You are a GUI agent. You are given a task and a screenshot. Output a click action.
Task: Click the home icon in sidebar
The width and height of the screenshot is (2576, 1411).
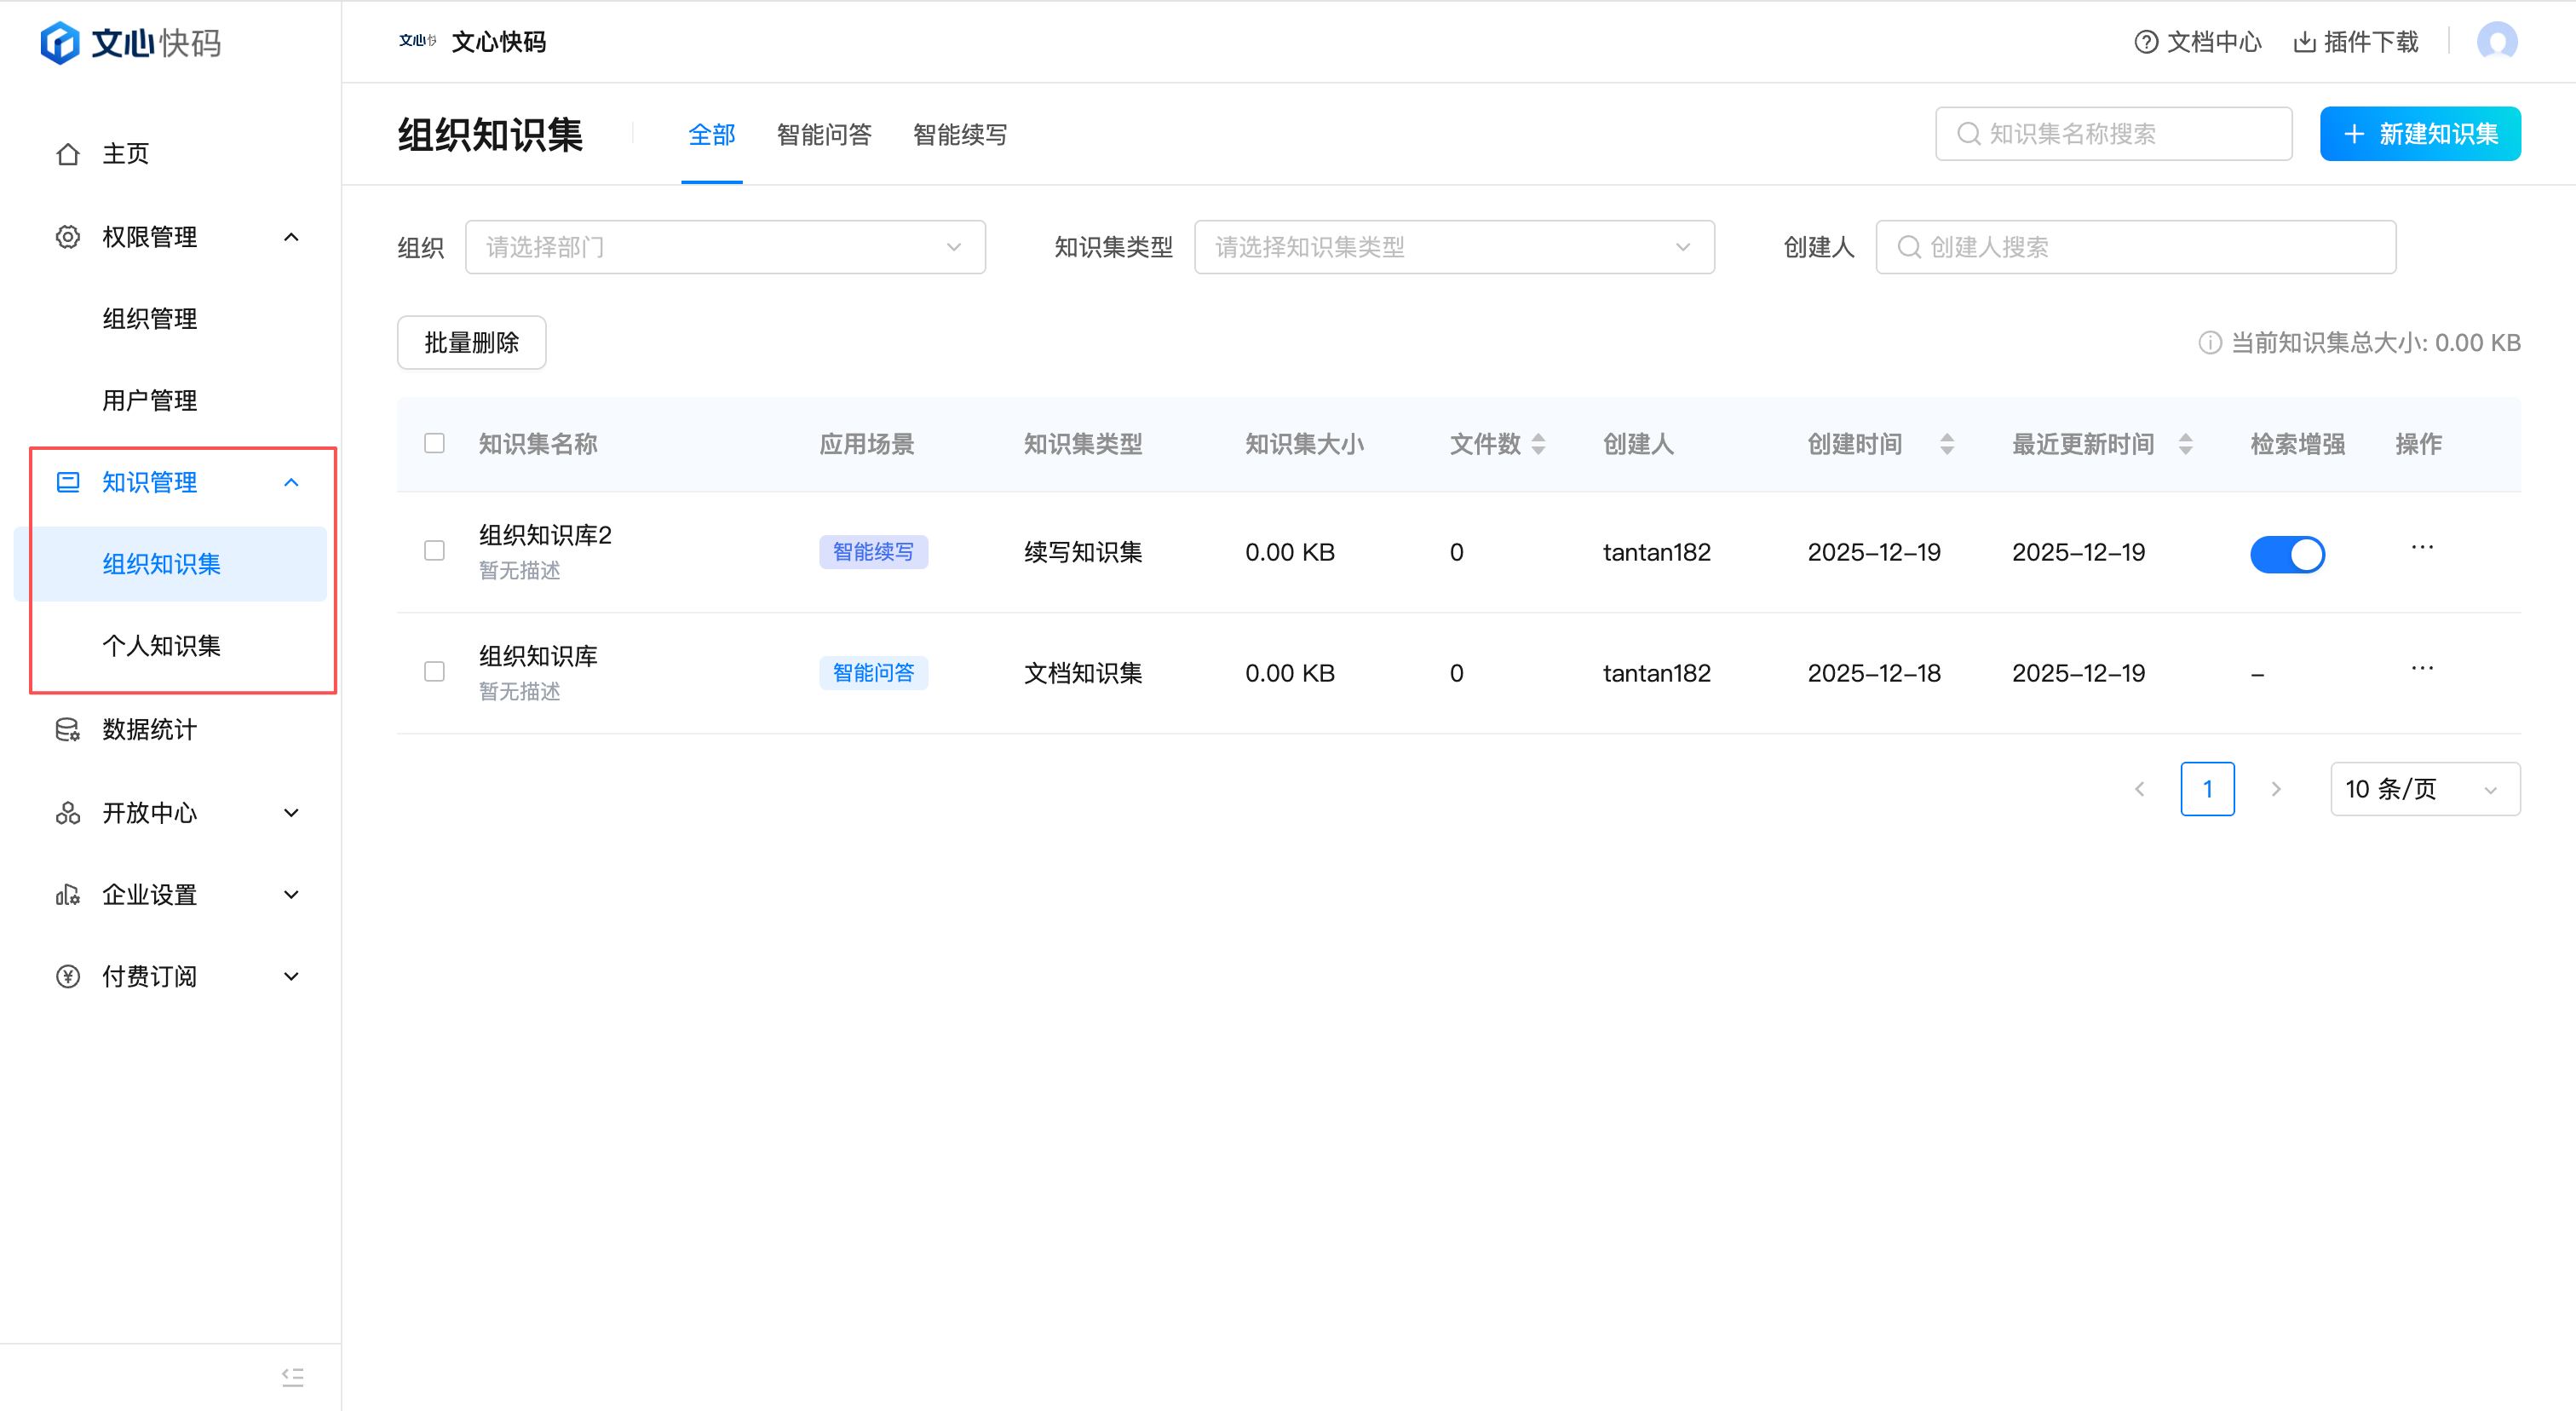68,154
